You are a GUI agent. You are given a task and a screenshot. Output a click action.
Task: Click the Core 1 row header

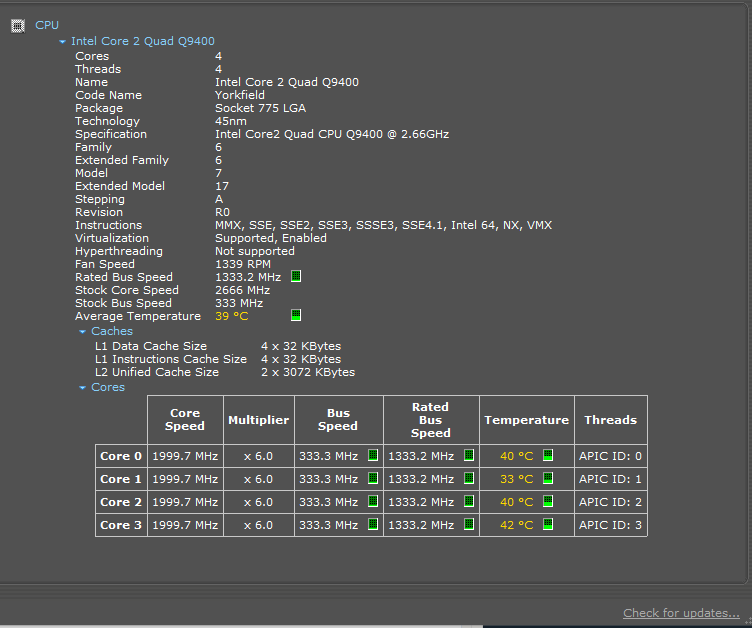click(121, 479)
